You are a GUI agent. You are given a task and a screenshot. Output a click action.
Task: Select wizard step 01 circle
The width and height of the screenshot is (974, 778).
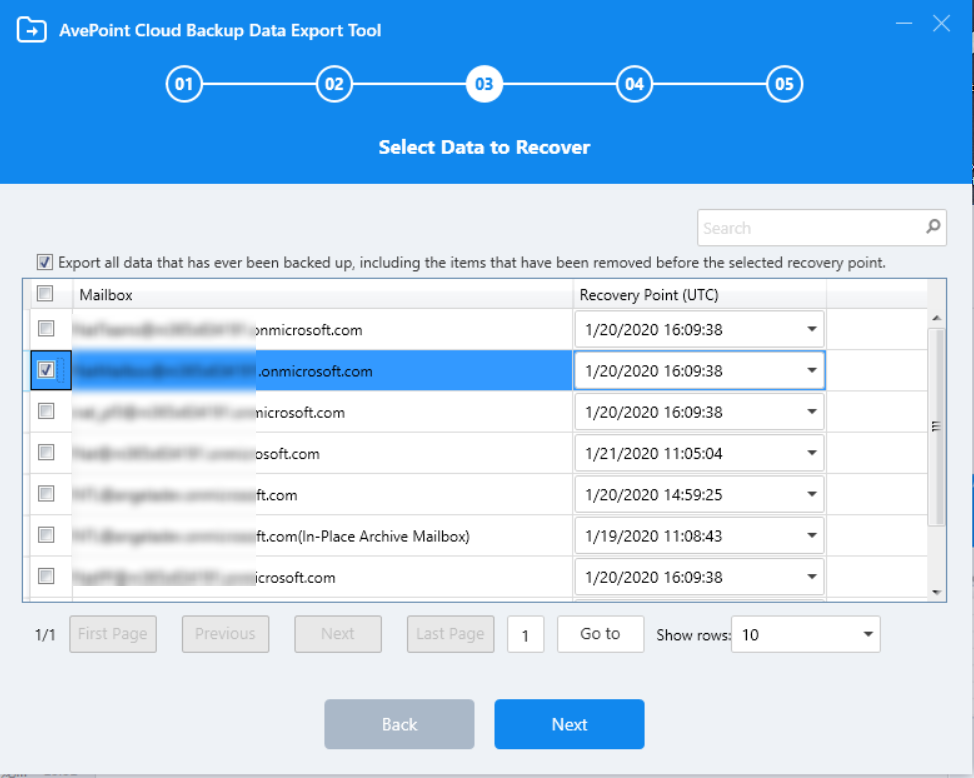pos(183,84)
